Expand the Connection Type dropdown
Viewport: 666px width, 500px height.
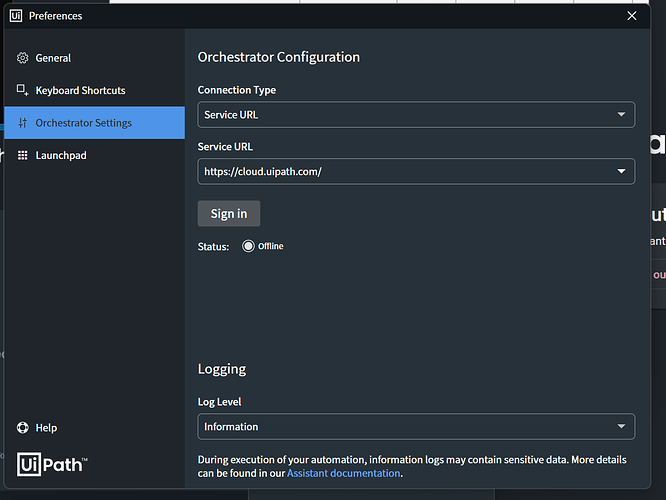(621, 115)
